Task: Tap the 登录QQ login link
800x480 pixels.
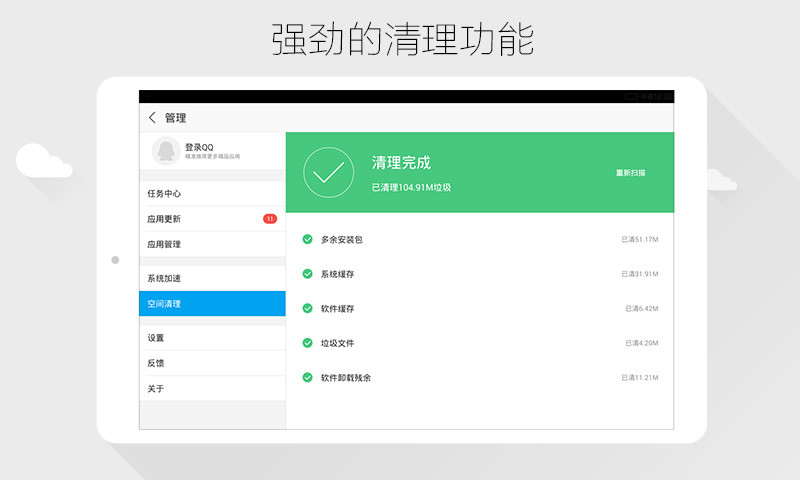Action: click(199, 147)
